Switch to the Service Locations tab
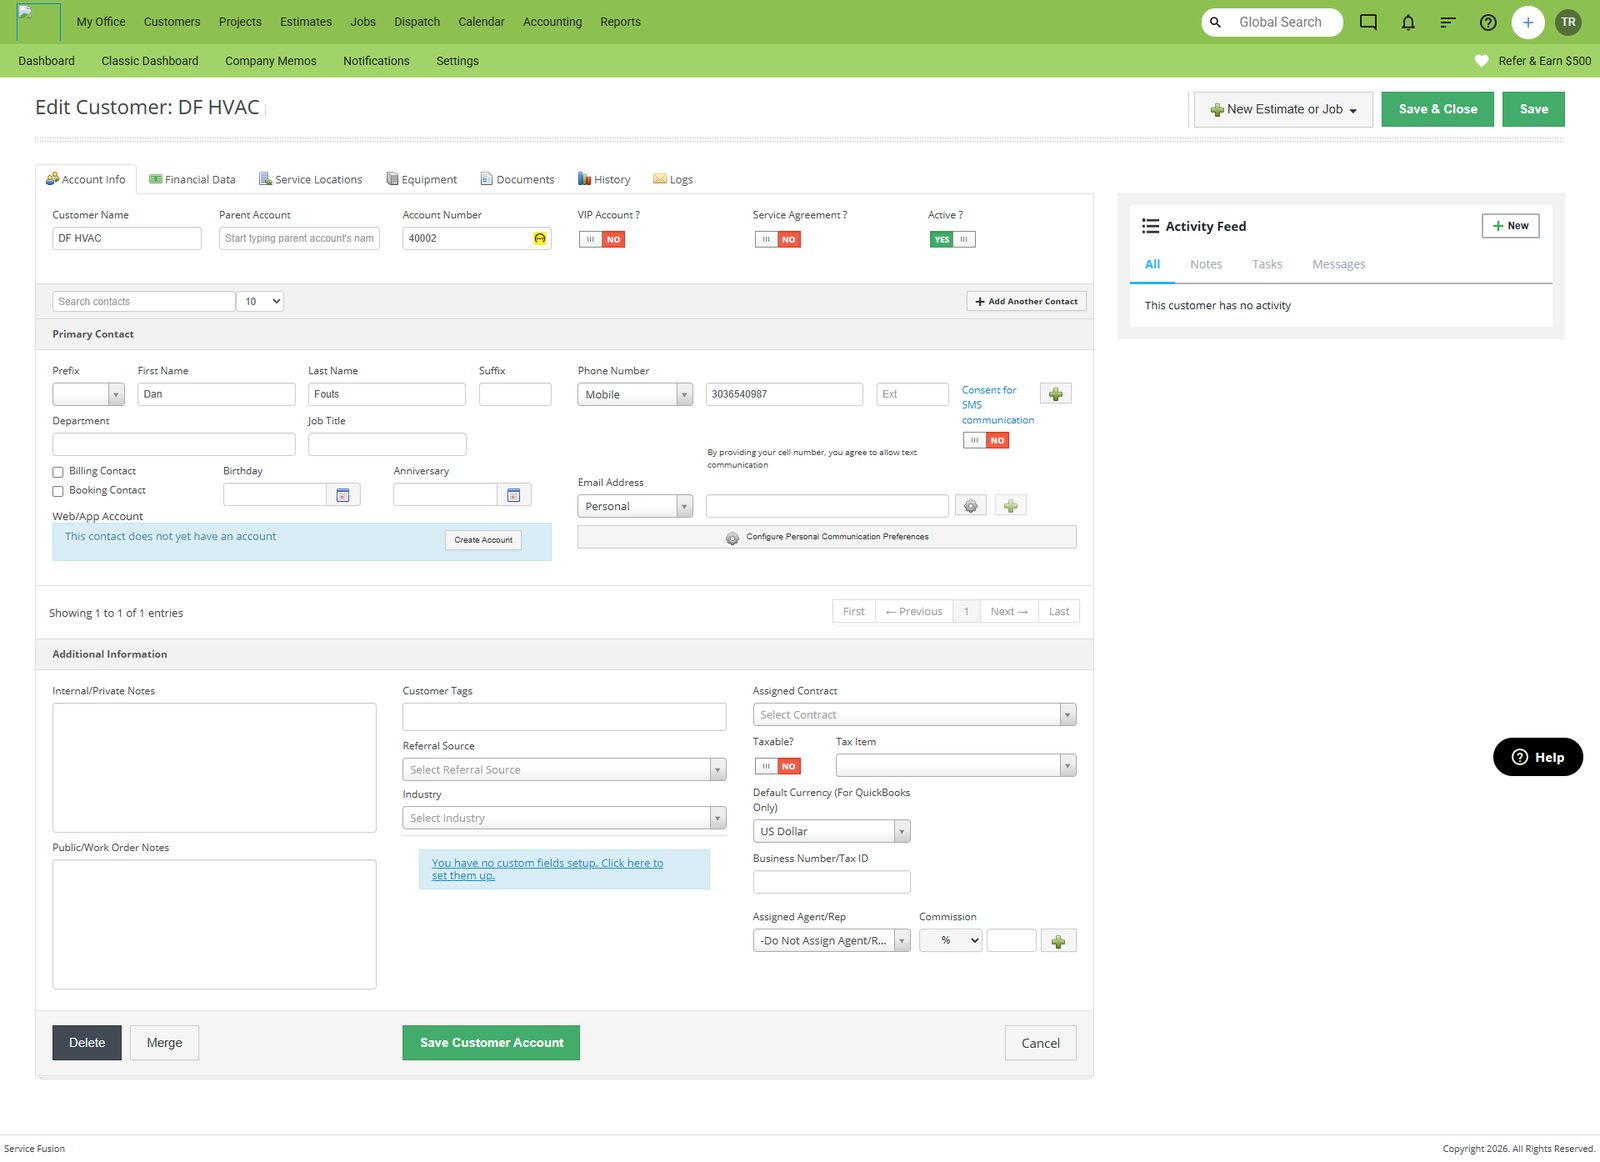The width and height of the screenshot is (1600, 1162). 310,179
